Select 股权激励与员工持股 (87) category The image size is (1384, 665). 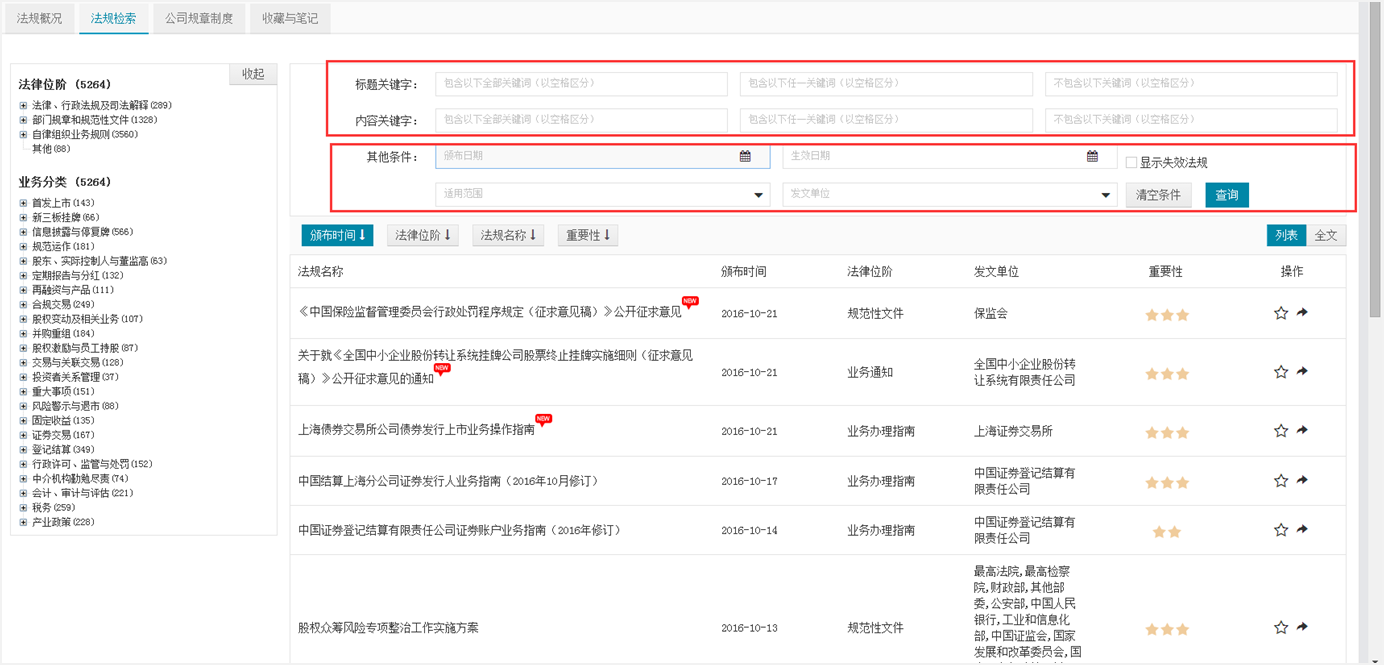click(x=85, y=348)
